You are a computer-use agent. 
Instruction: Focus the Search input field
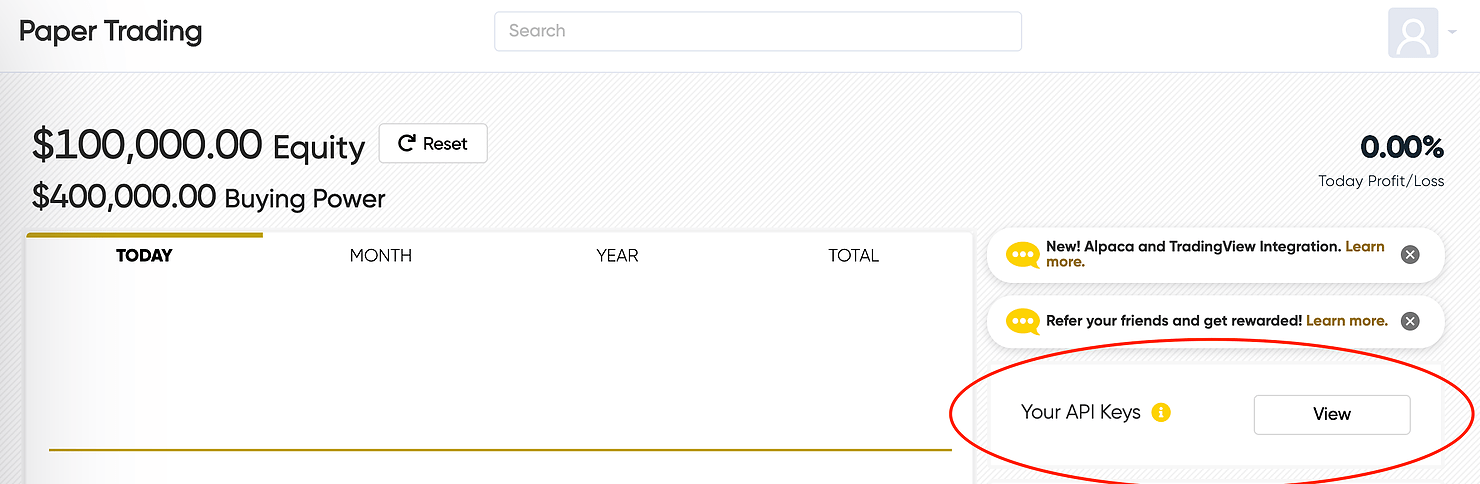[758, 31]
